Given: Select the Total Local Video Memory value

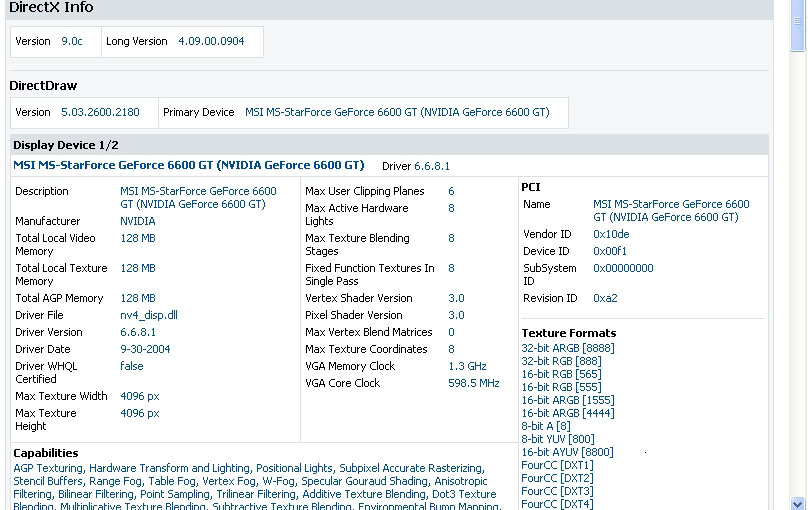Looking at the screenshot, I should [138, 238].
